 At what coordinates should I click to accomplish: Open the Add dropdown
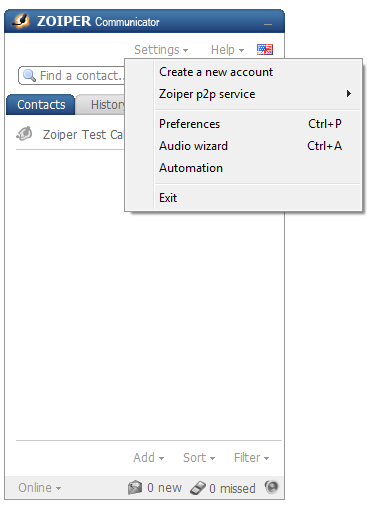[x=148, y=458]
